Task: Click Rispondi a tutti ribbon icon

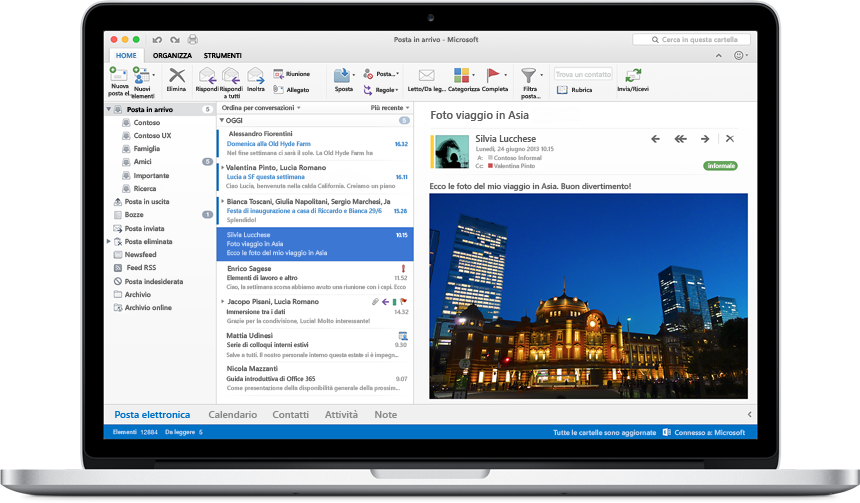Action: tap(231, 76)
